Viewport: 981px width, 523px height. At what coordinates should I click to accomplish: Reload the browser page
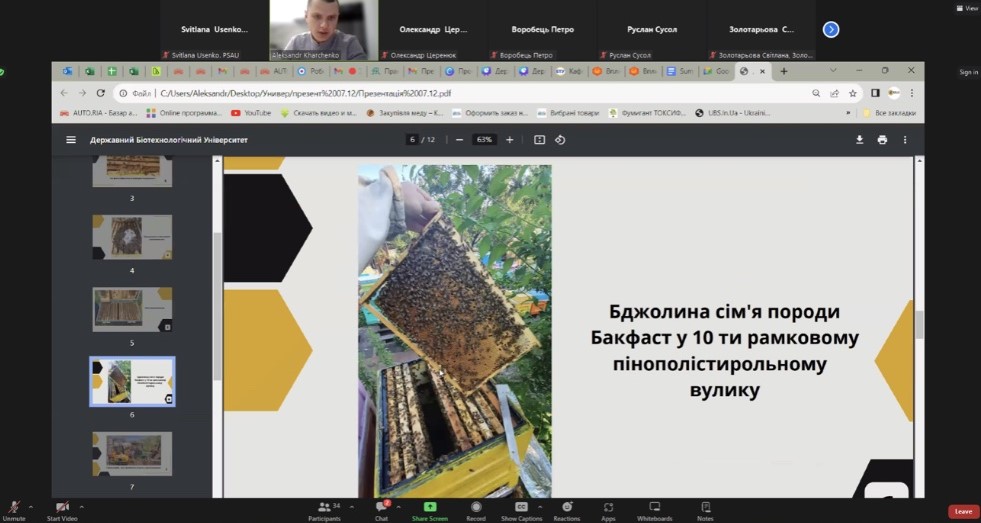pyautogui.click(x=100, y=93)
